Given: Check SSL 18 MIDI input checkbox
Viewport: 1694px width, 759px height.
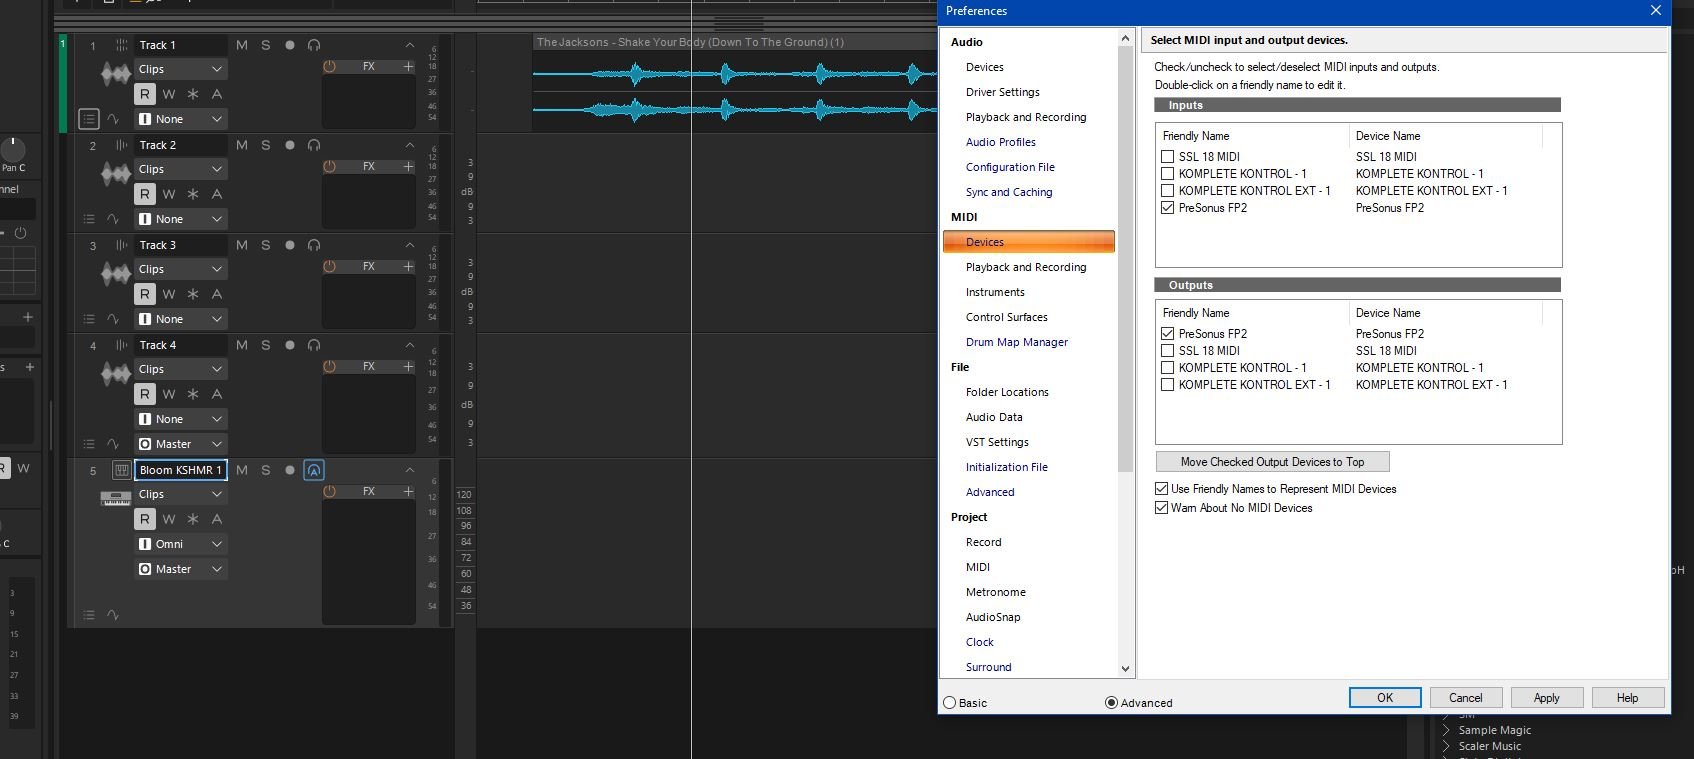Looking at the screenshot, I should coord(1167,157).
